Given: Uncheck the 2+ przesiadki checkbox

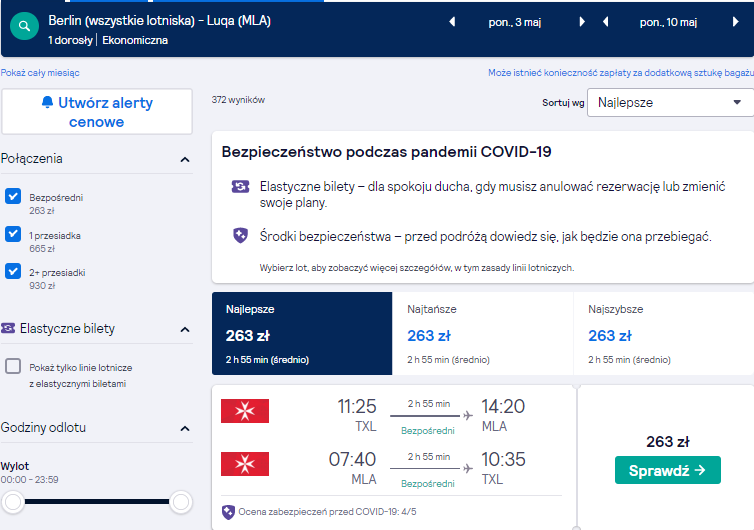Looking at the screenshot, I should 13,271.
